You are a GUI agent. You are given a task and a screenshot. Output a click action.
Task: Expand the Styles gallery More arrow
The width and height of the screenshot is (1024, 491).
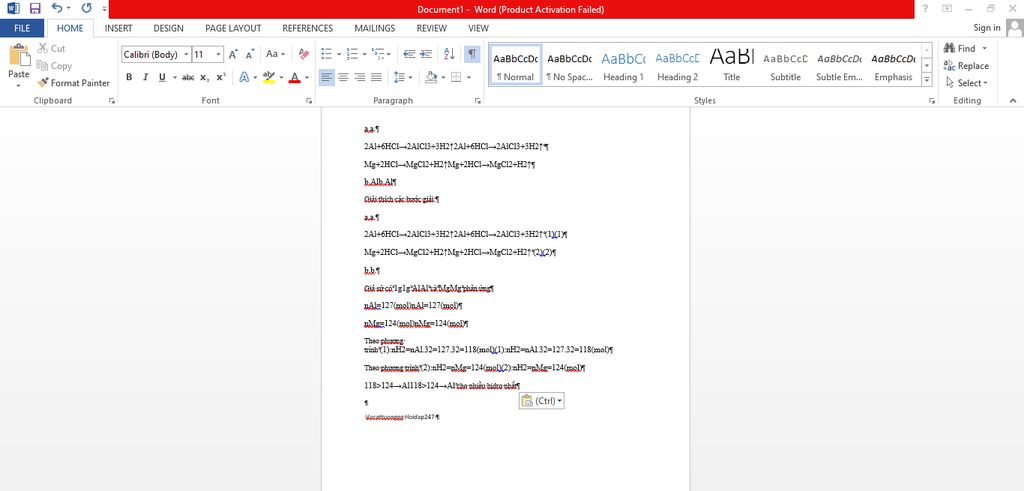tap(927, 80)
